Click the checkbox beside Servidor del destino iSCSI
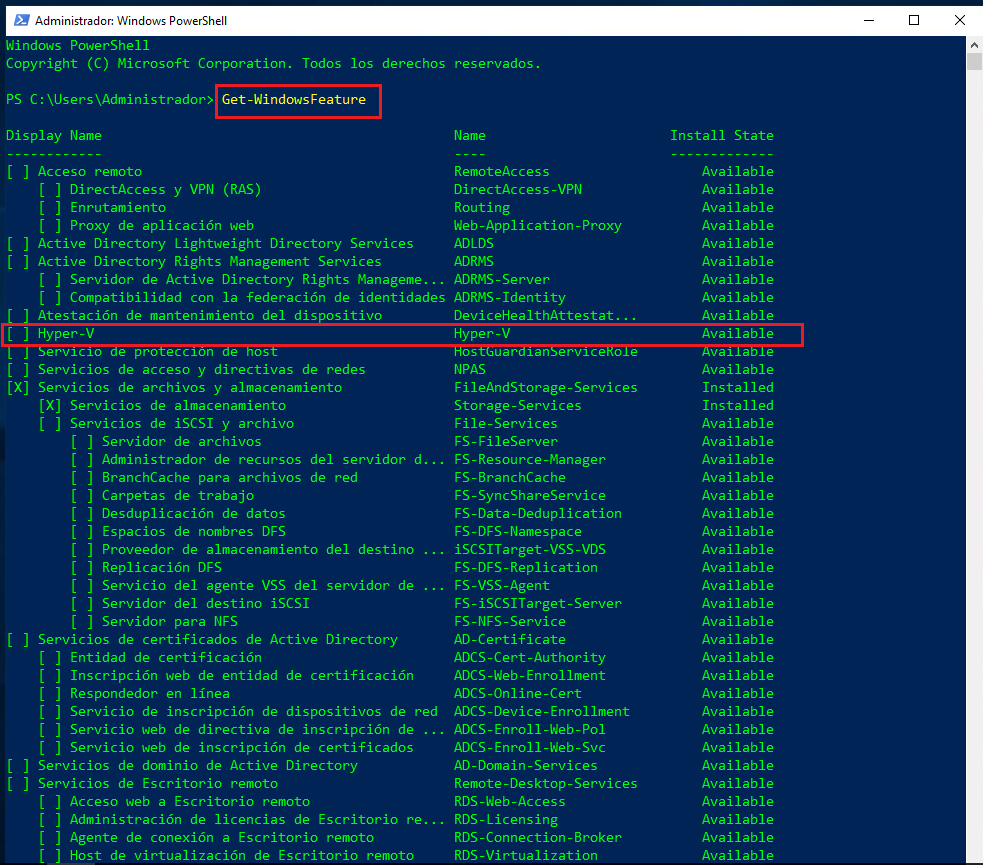This screenshot has width=983, height=865. [81, 603]
